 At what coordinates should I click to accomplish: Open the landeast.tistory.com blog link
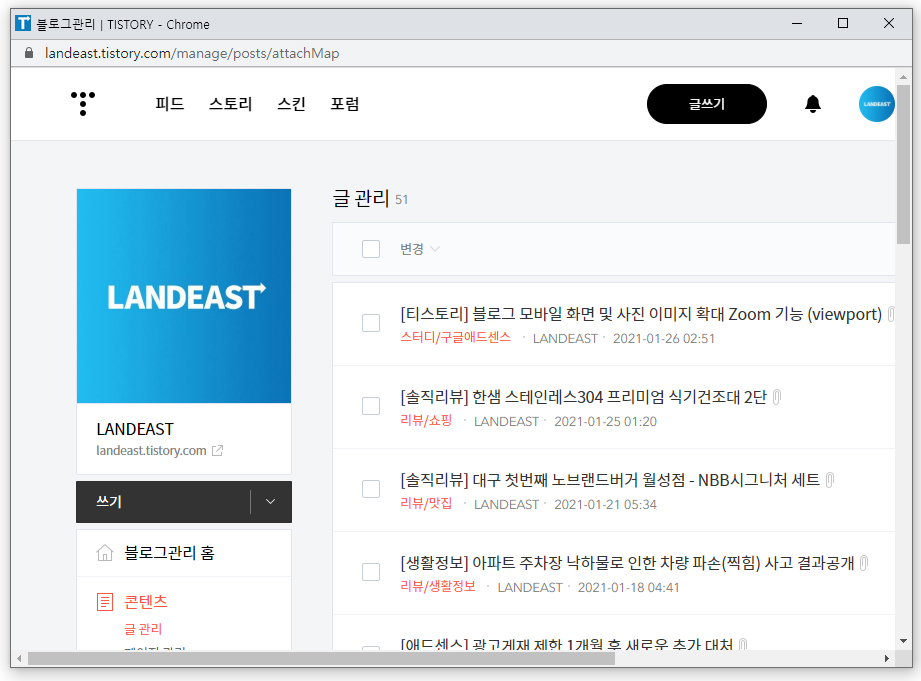[x=152, y=451]
